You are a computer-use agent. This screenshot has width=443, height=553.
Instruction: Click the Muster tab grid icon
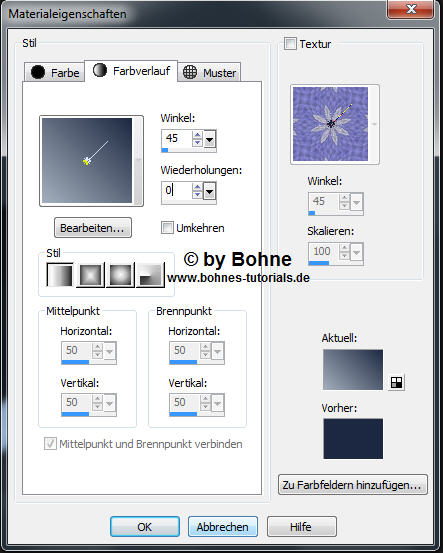coord(190,72)
